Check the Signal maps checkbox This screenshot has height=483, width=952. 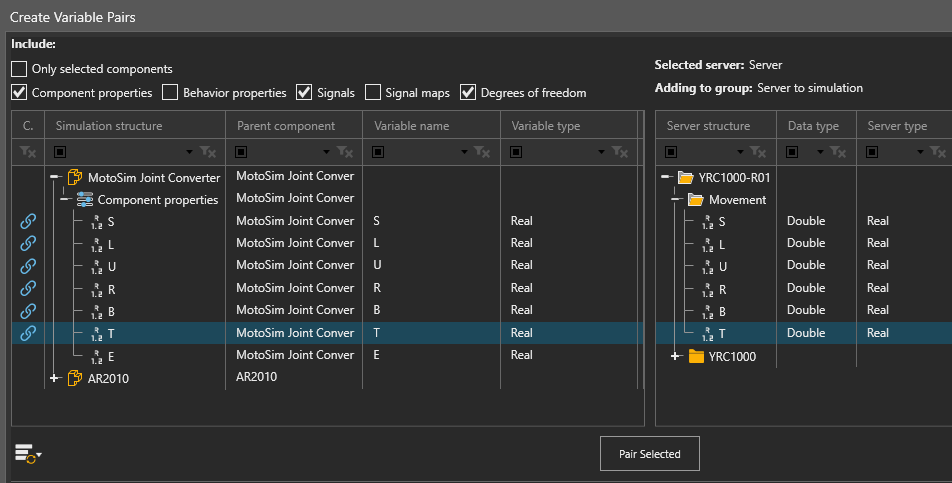pos(373,92)
